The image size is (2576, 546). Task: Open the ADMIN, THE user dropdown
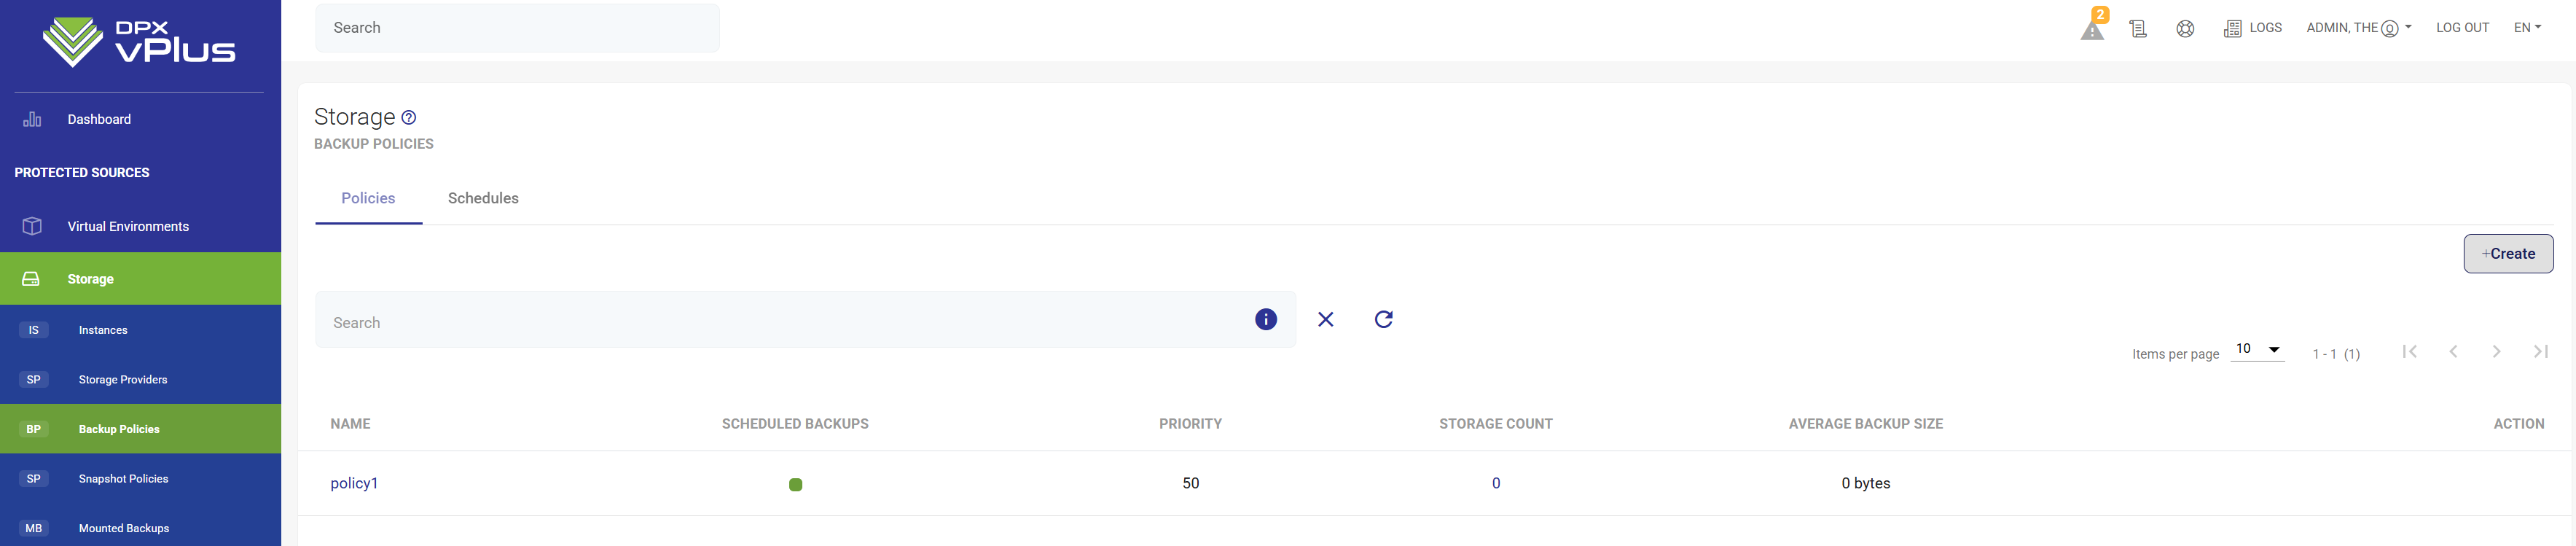coord(2358,28)
